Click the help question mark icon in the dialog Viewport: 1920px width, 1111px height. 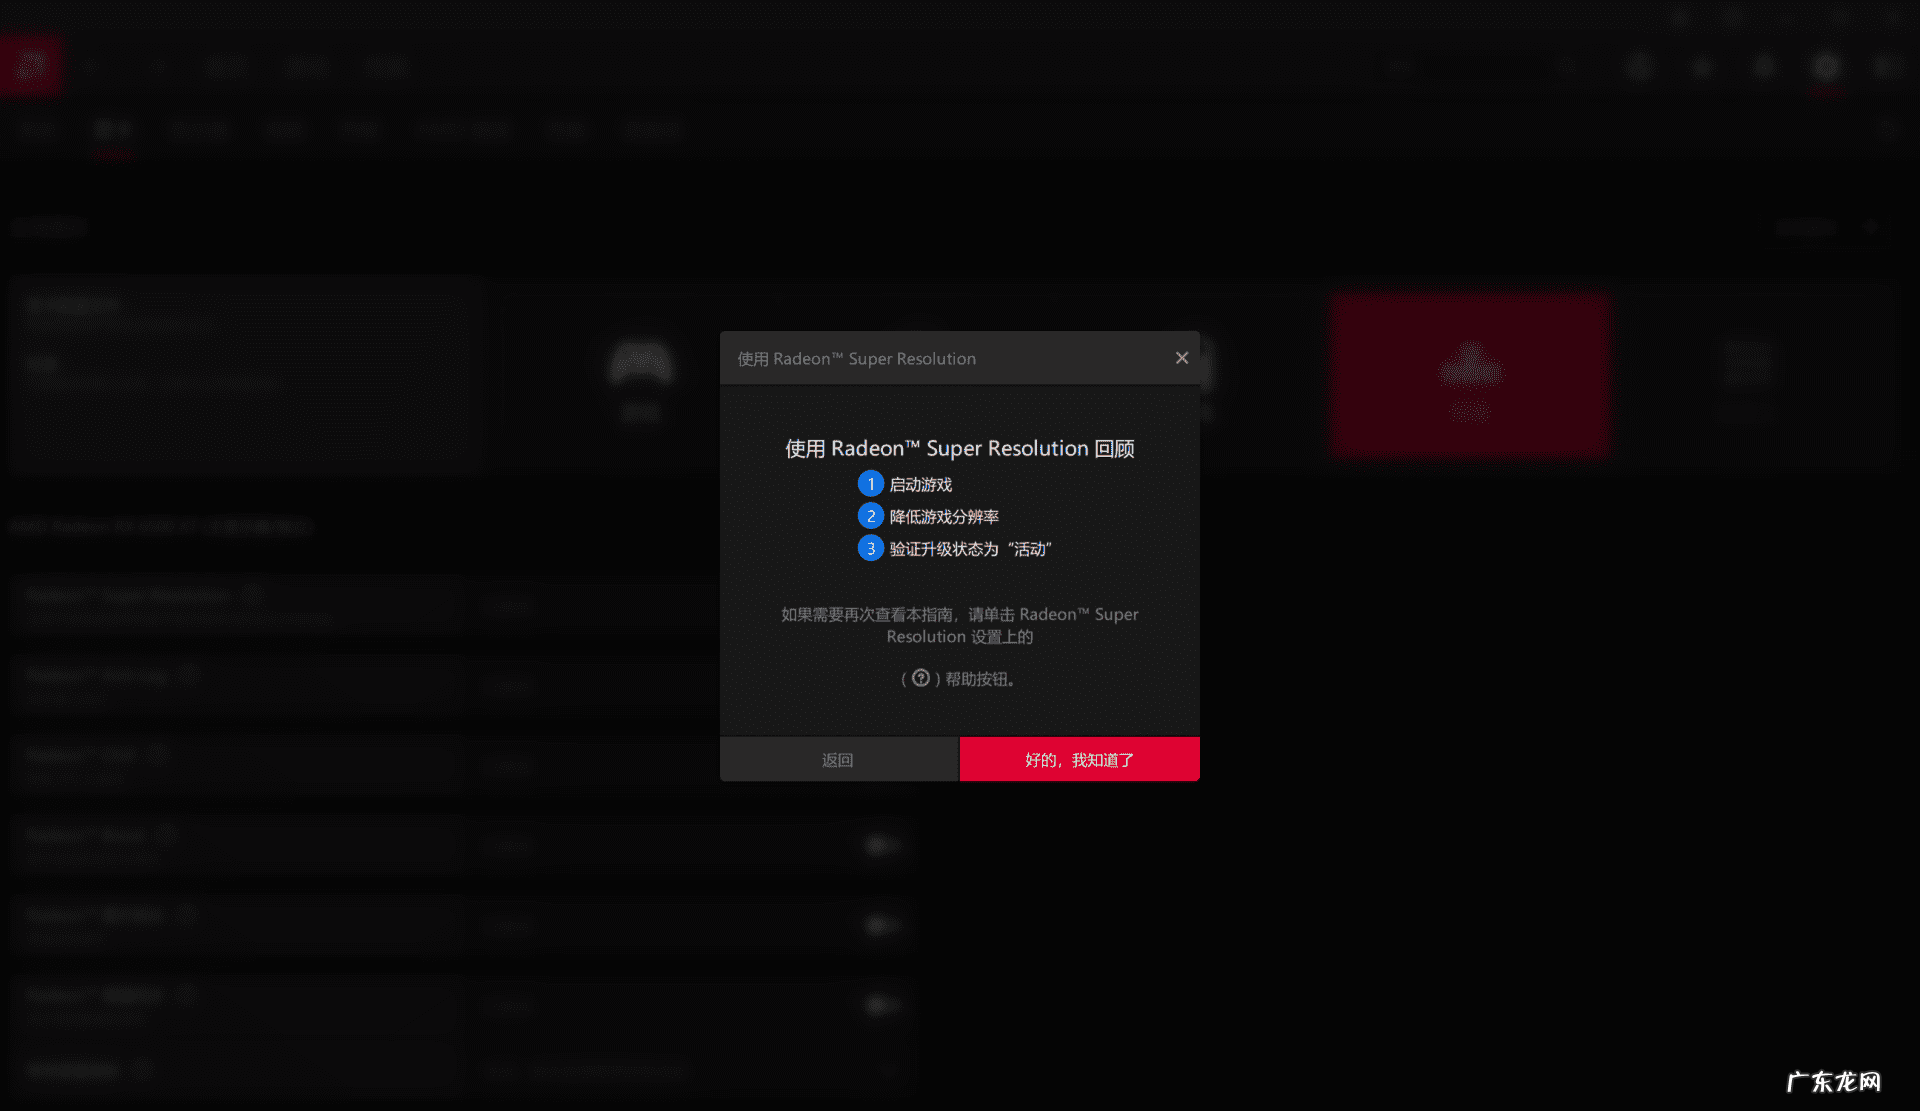point(921,678)
